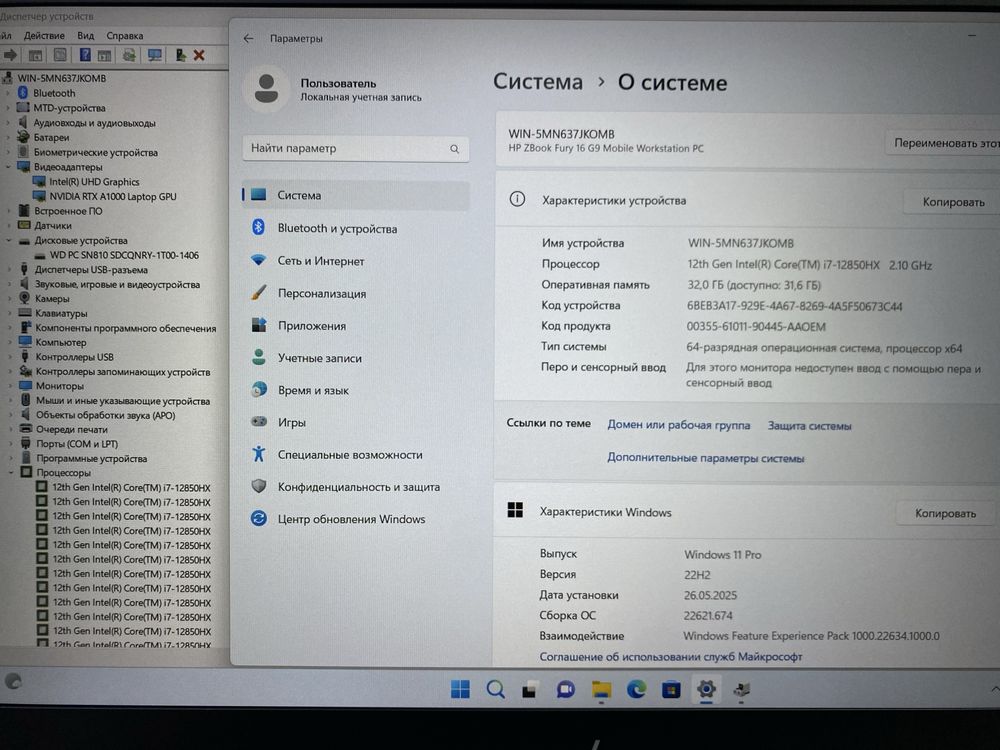Image resolution: width=1000 pixels, height=750 pixels.
Task: Open Центр обновления Windows section
Action: pyautogui.click(x=356, y=519)
